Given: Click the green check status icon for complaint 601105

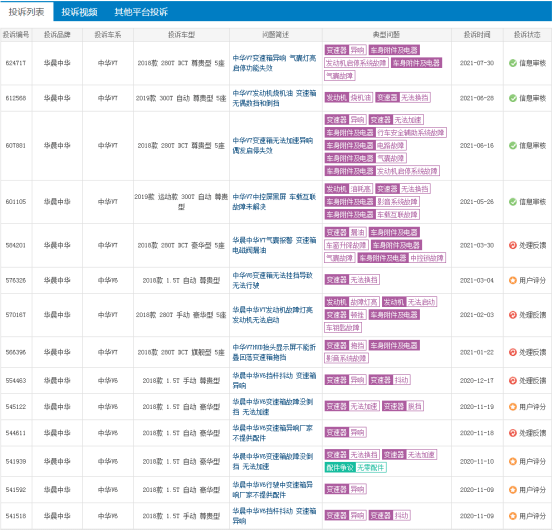Looking at the screenshot, I should [513, 201].
